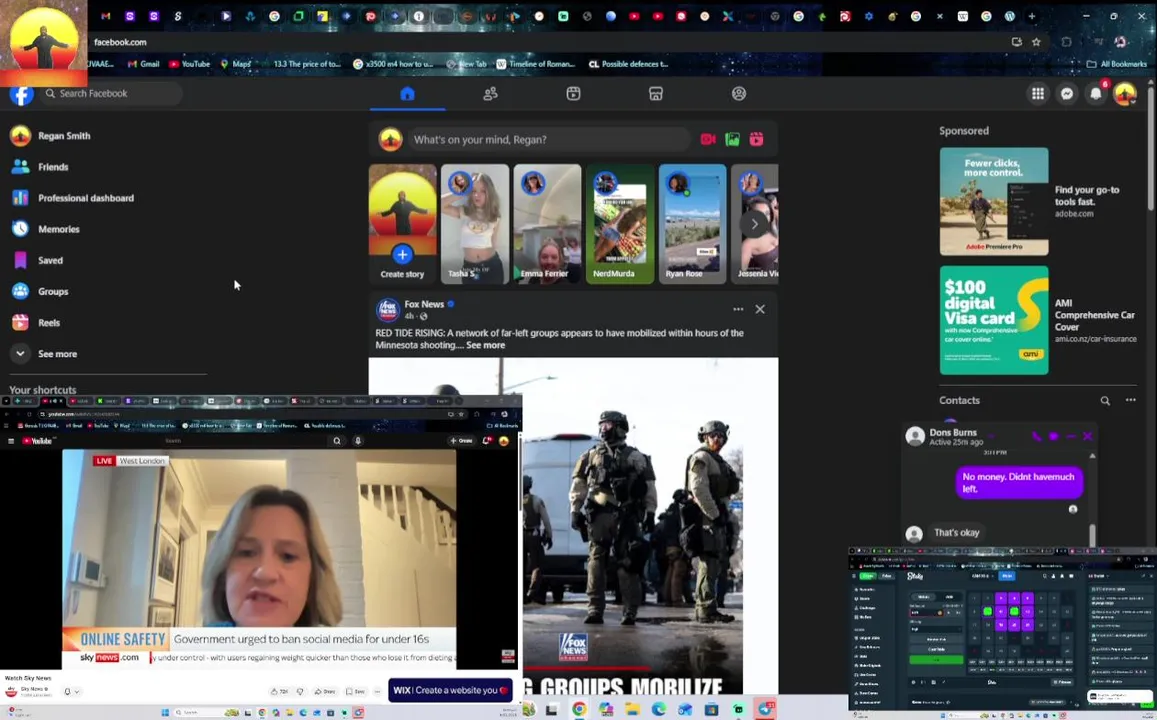Viewport: 1157px width, 720px height.
Task: Expand the Fox News post See more
Action: pos(486,345)
